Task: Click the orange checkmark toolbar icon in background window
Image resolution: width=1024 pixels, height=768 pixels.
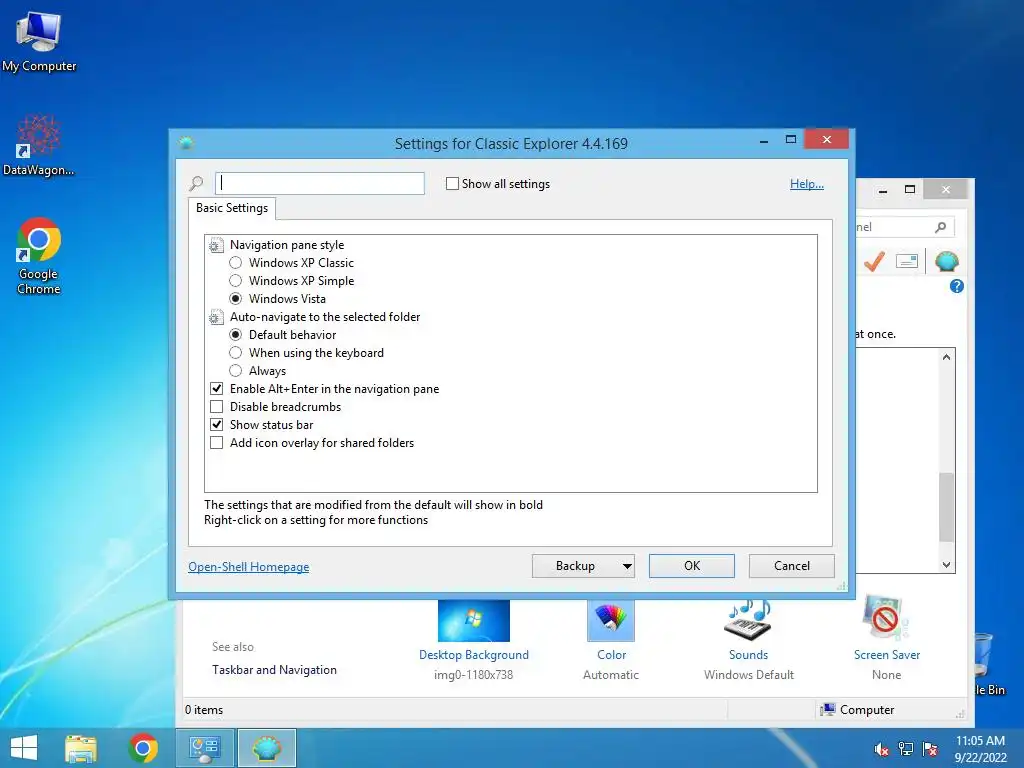Action: point(874,261)
